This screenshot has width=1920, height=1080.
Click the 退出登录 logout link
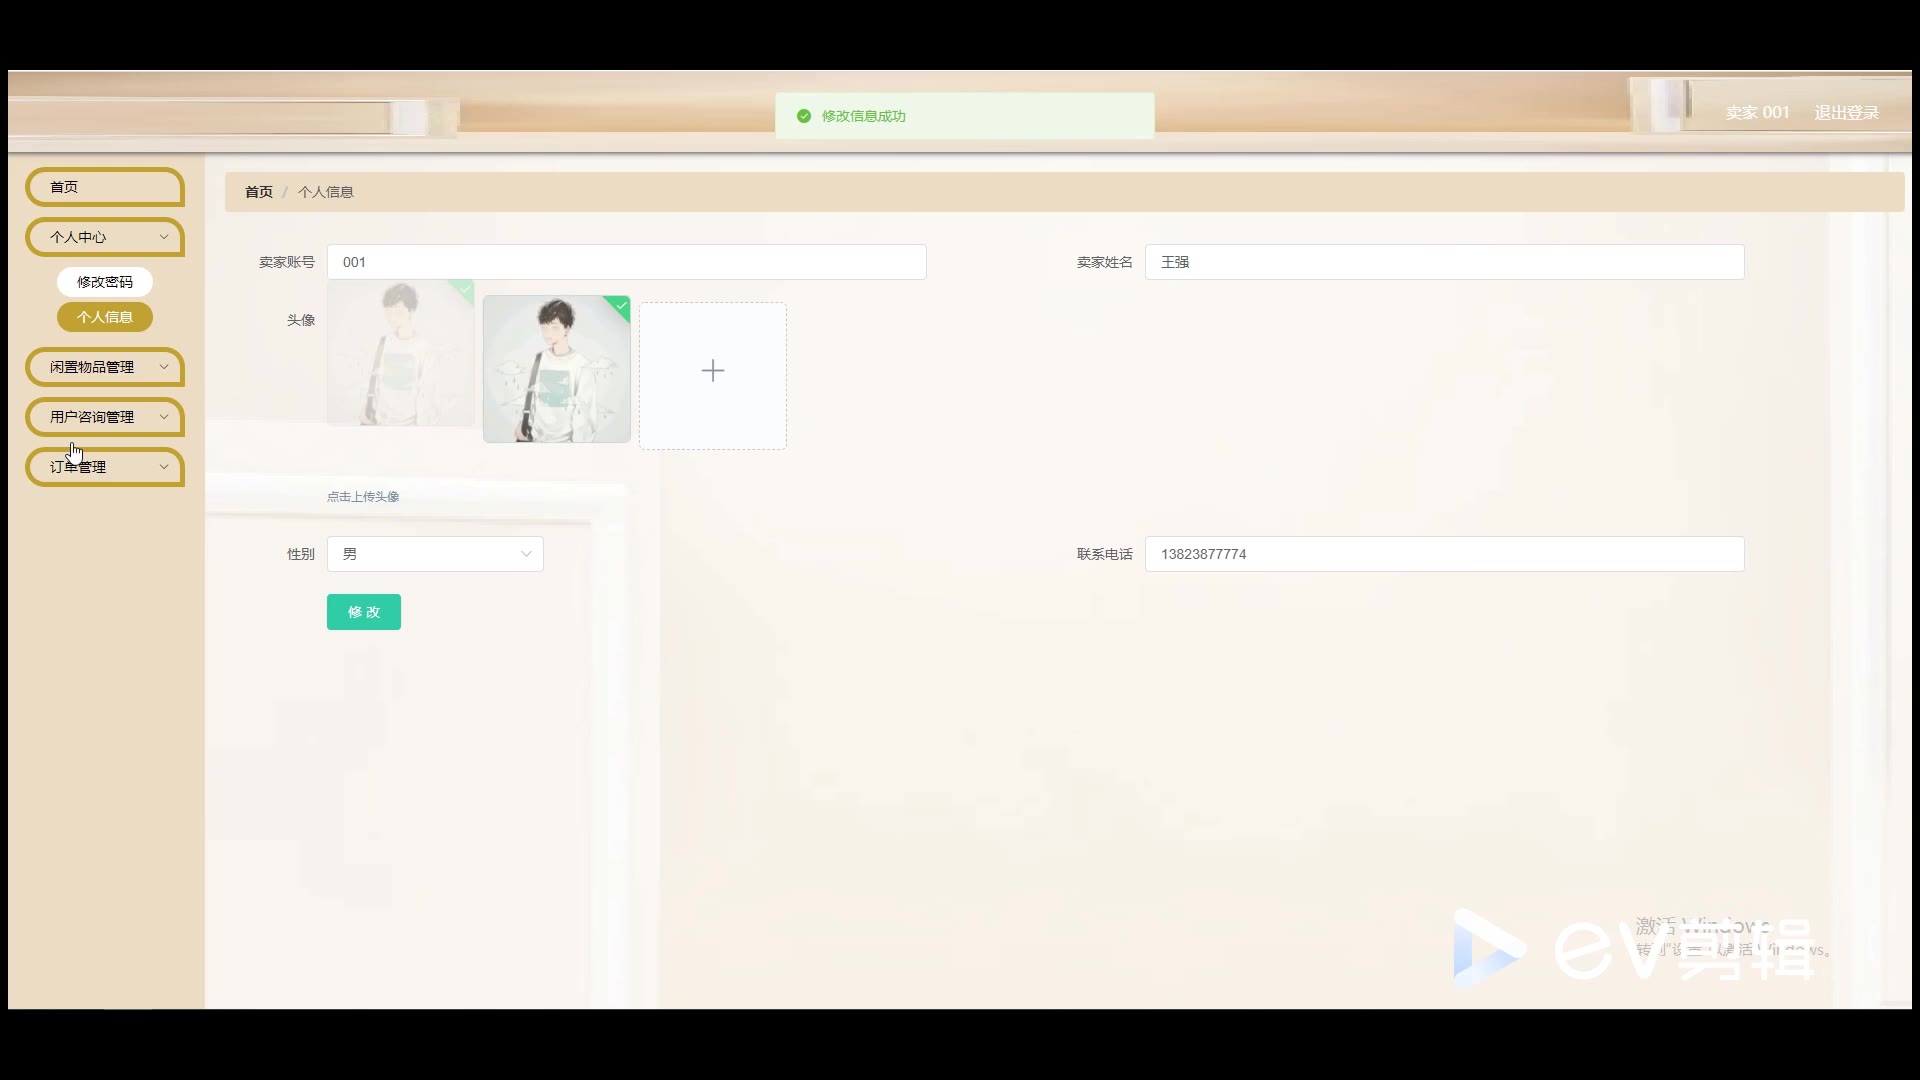(x=1846, y=113)
